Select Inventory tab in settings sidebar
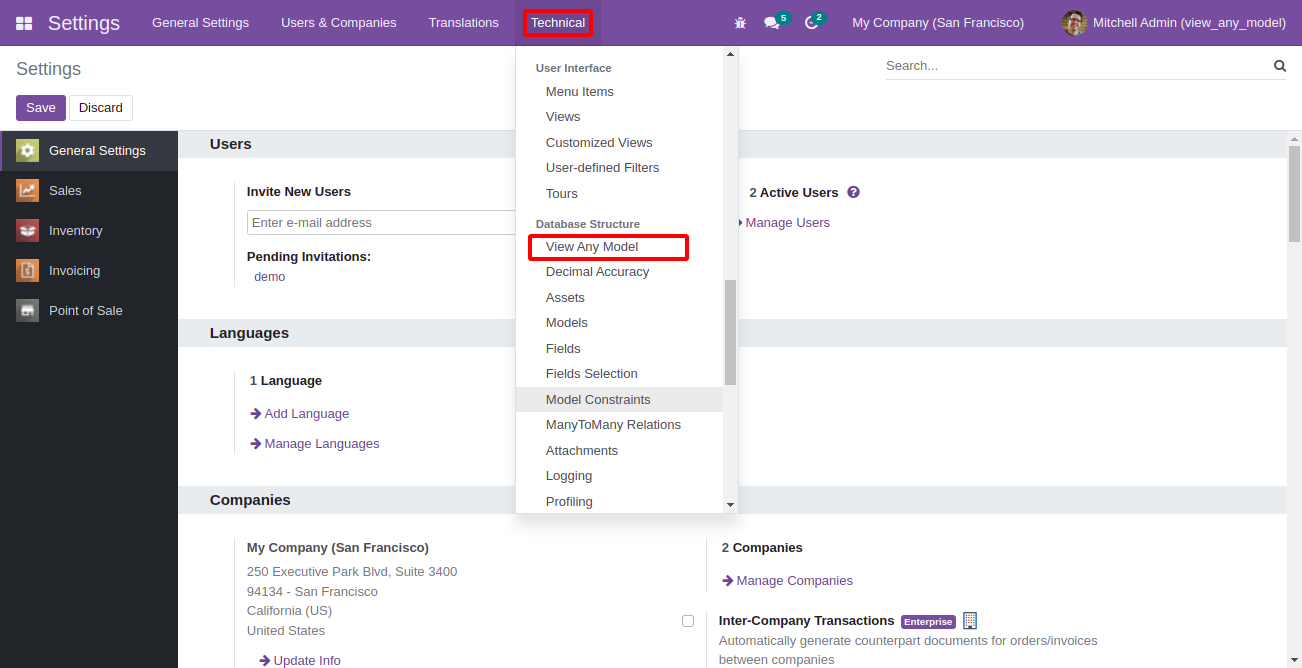The height and width of the screenshot is (668, 1302). click(x=89, y=231)
